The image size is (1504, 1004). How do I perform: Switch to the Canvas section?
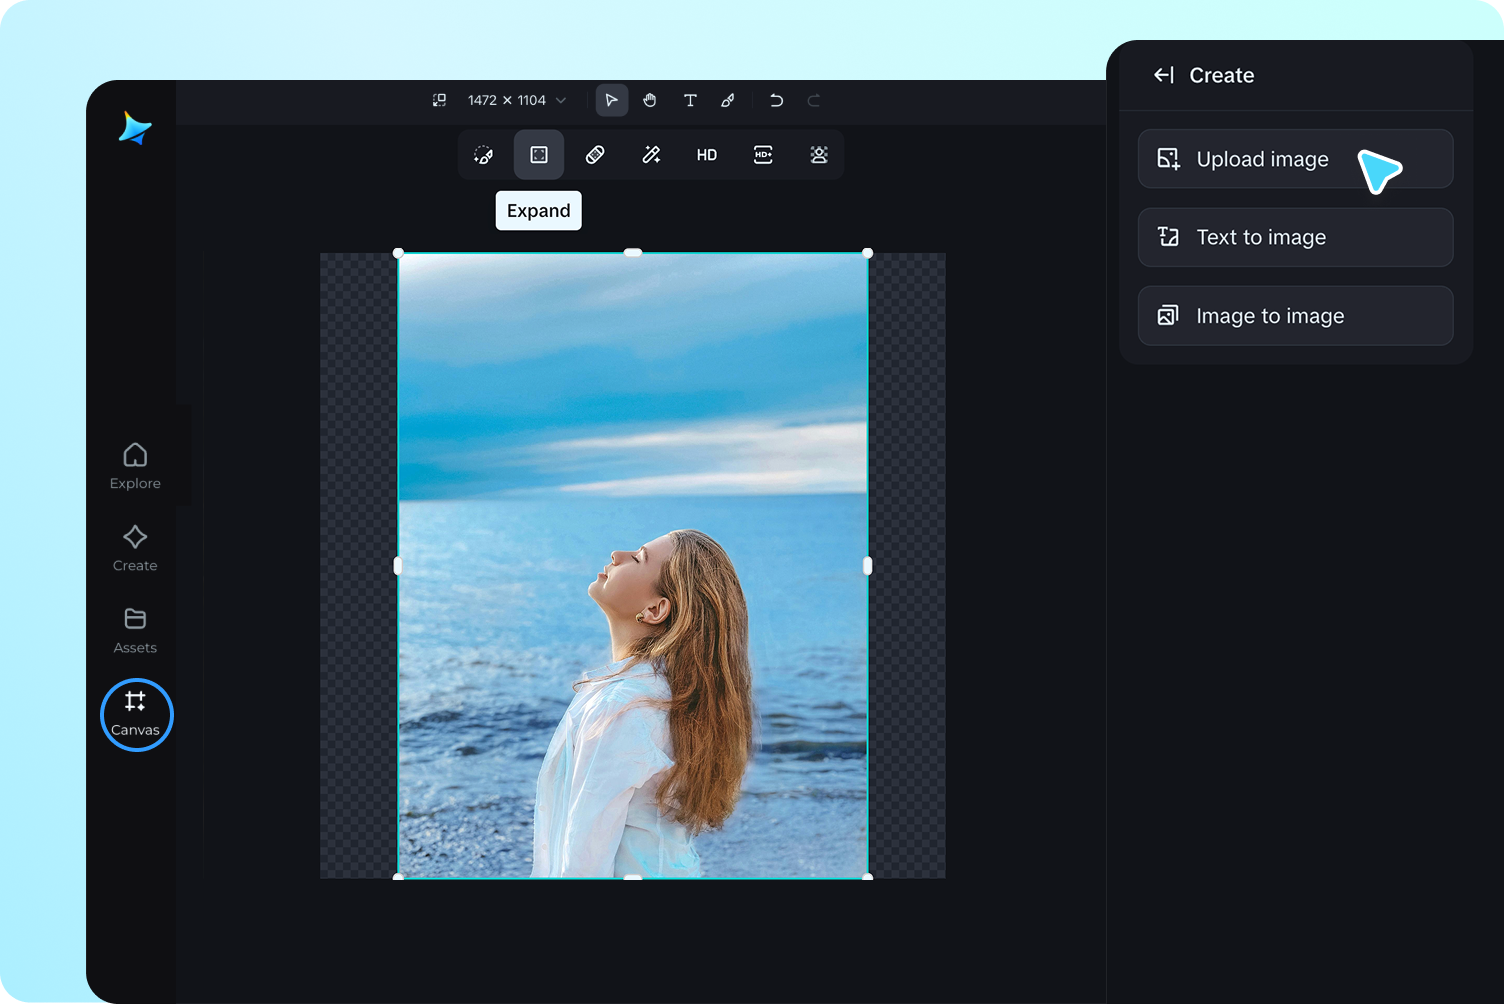point(136,714)
